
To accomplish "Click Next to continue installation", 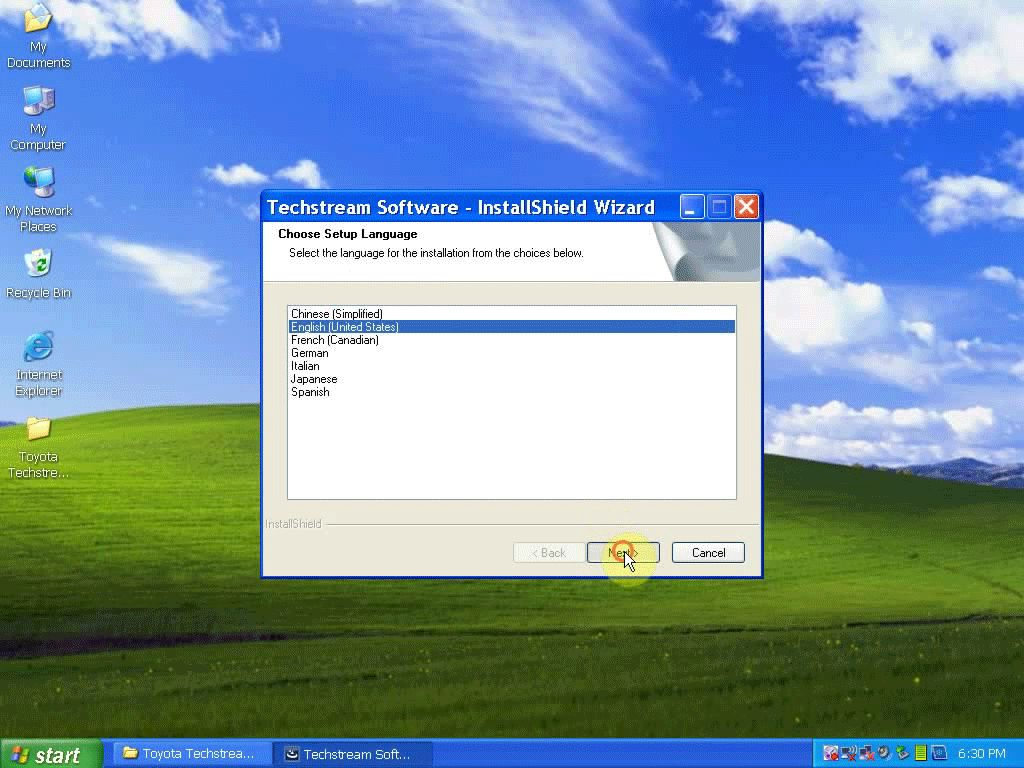I will [x=623, y=552].
